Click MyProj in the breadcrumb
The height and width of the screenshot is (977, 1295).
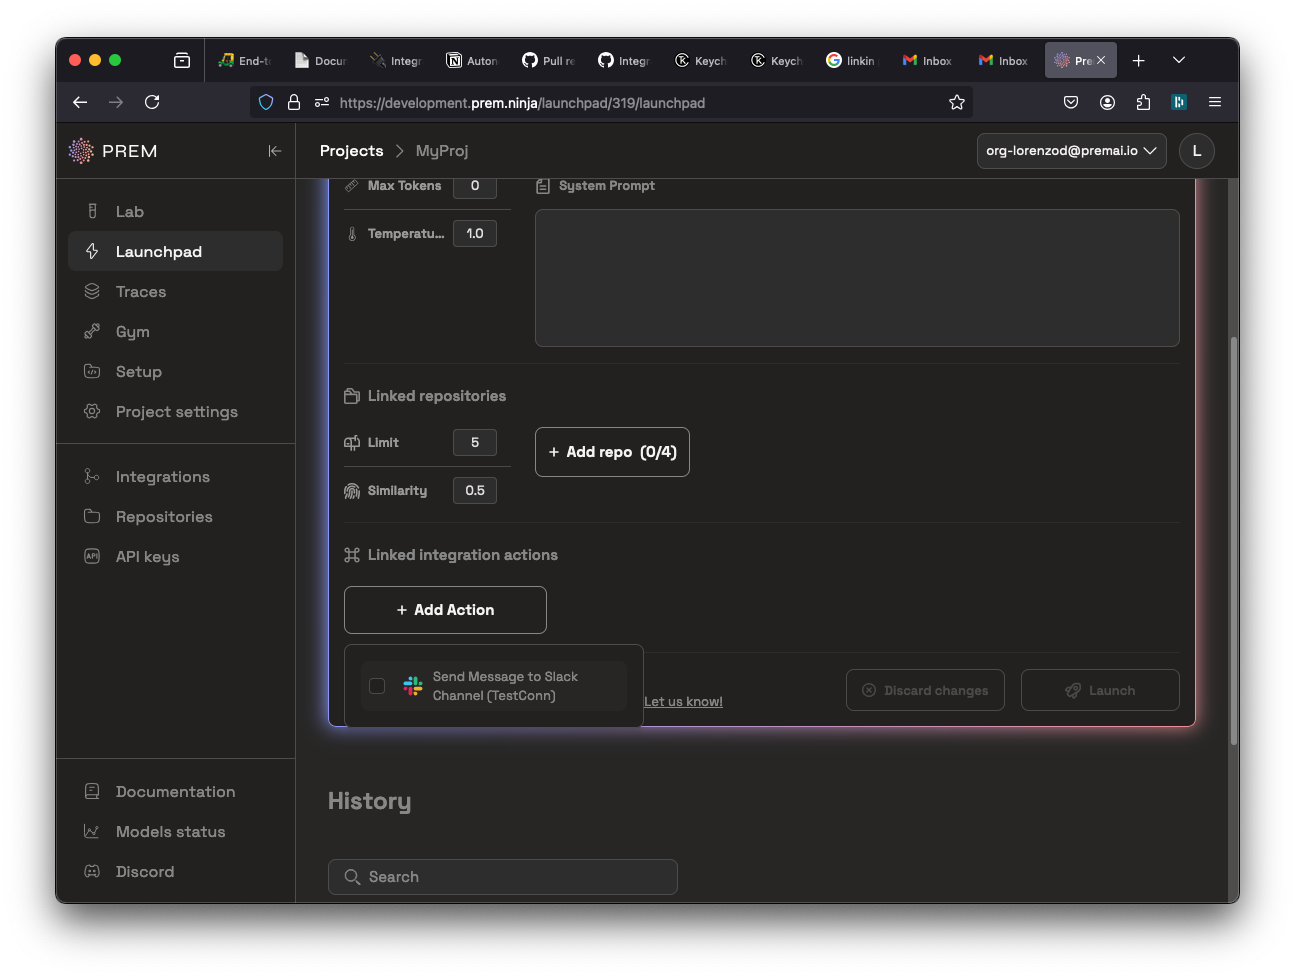click(x=442, y=151)
